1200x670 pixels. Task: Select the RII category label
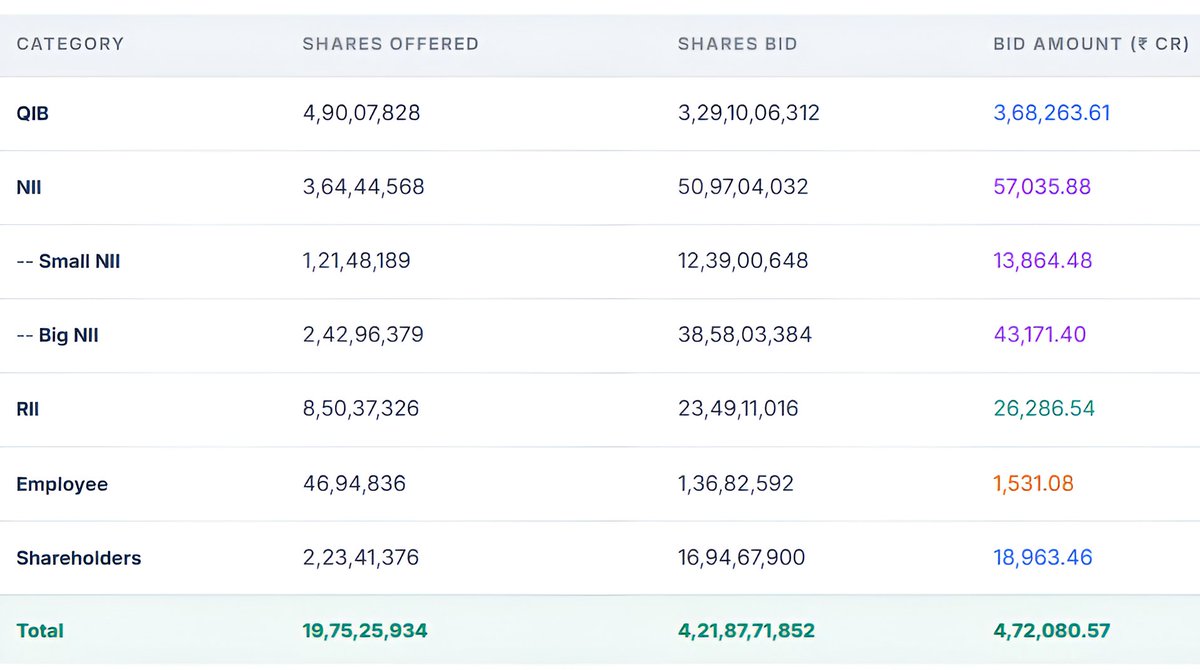point(28,409)
